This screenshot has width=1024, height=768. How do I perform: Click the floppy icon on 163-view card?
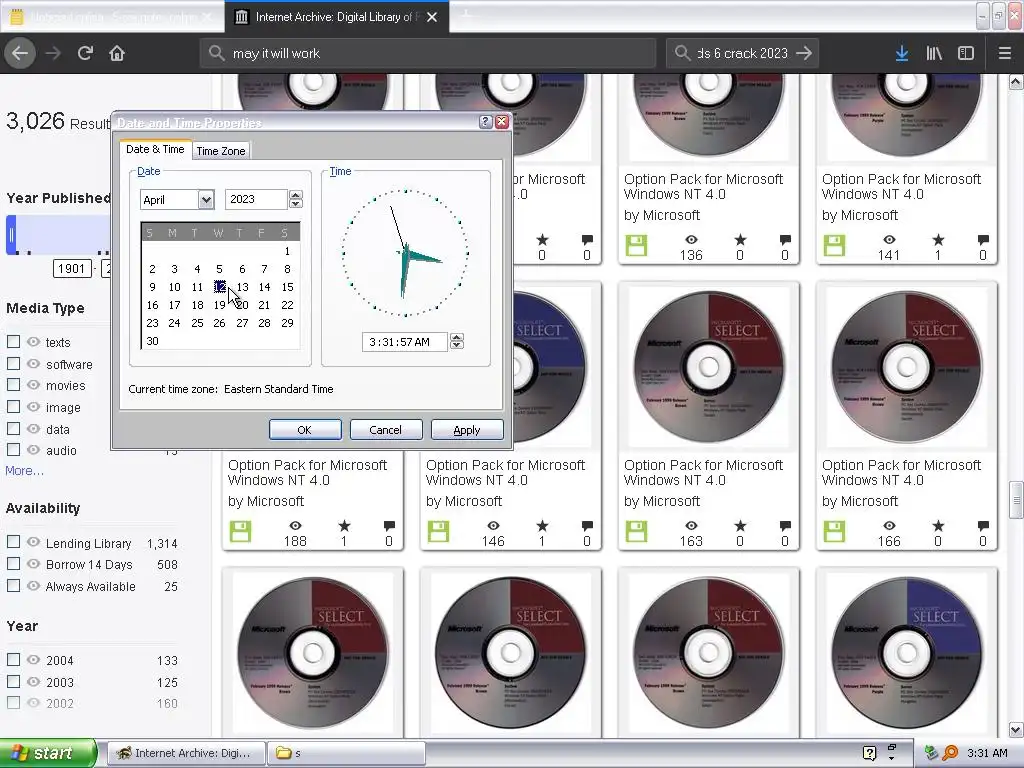(x=636, y=532)
